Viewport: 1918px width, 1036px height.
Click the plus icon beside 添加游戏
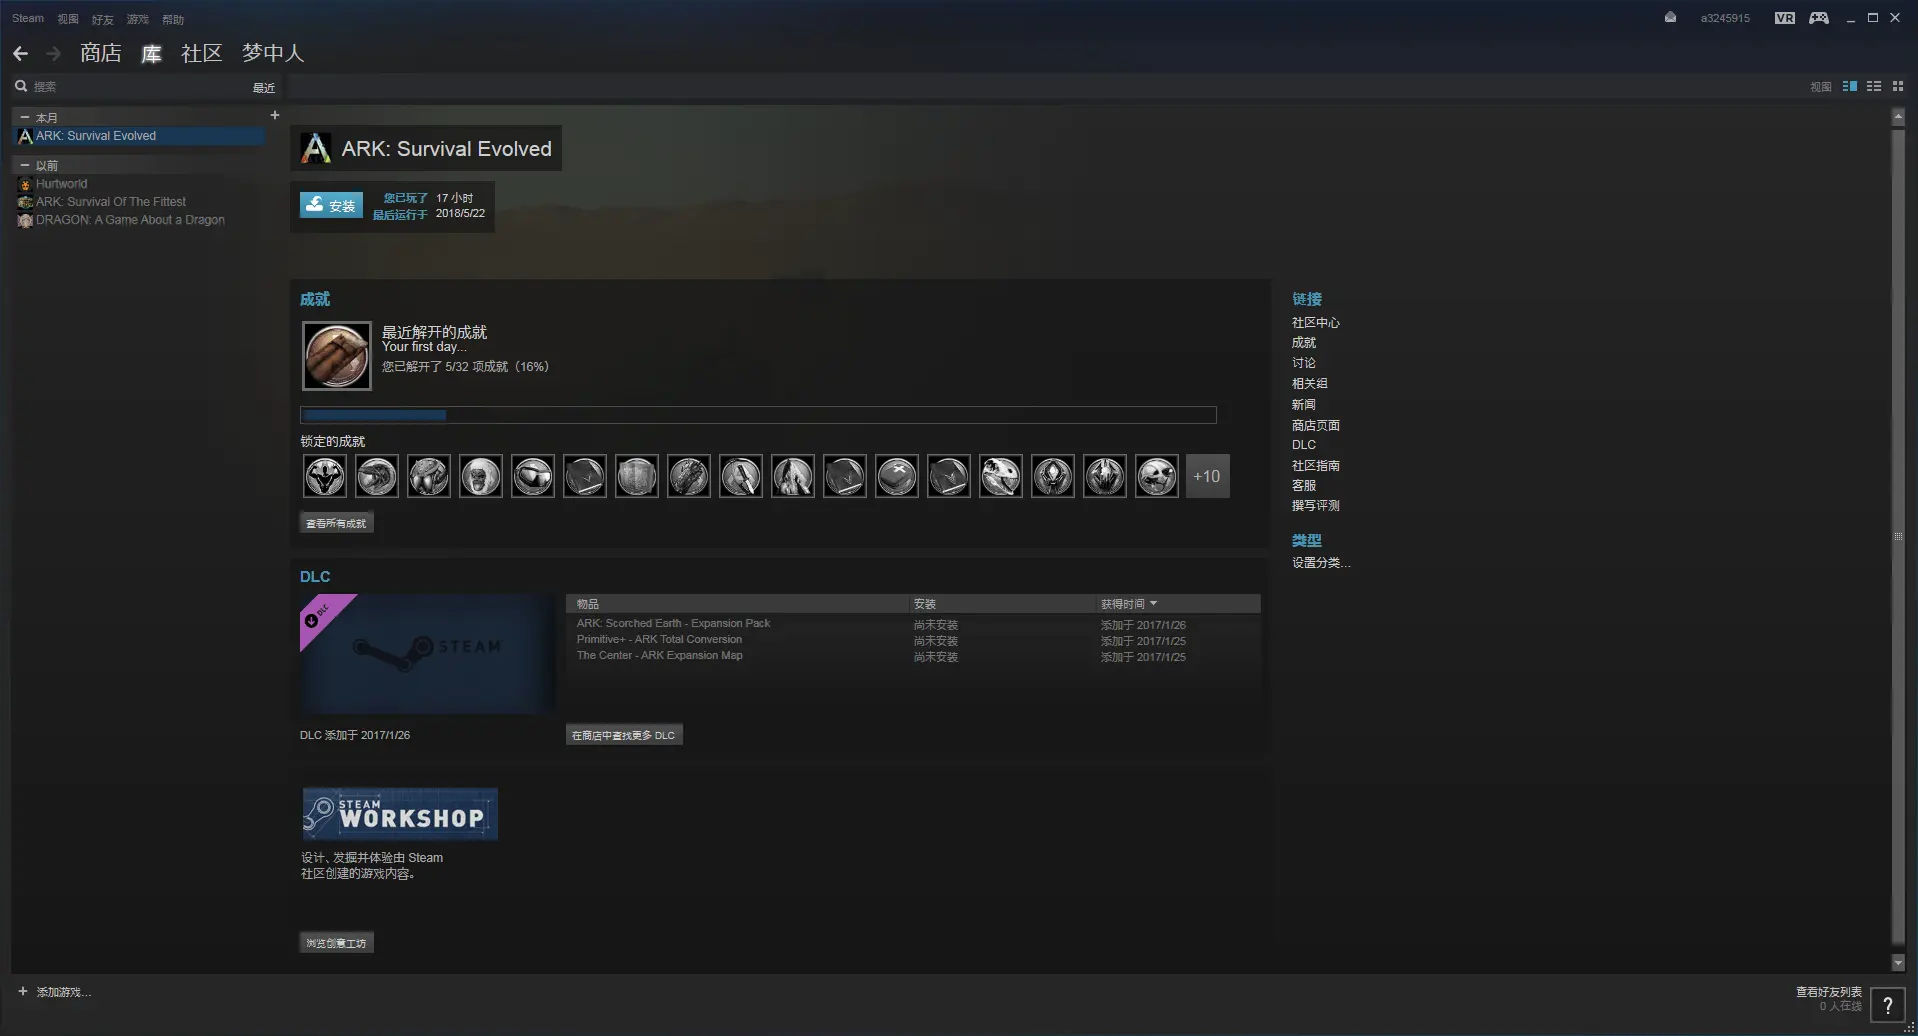coord(23,991)
